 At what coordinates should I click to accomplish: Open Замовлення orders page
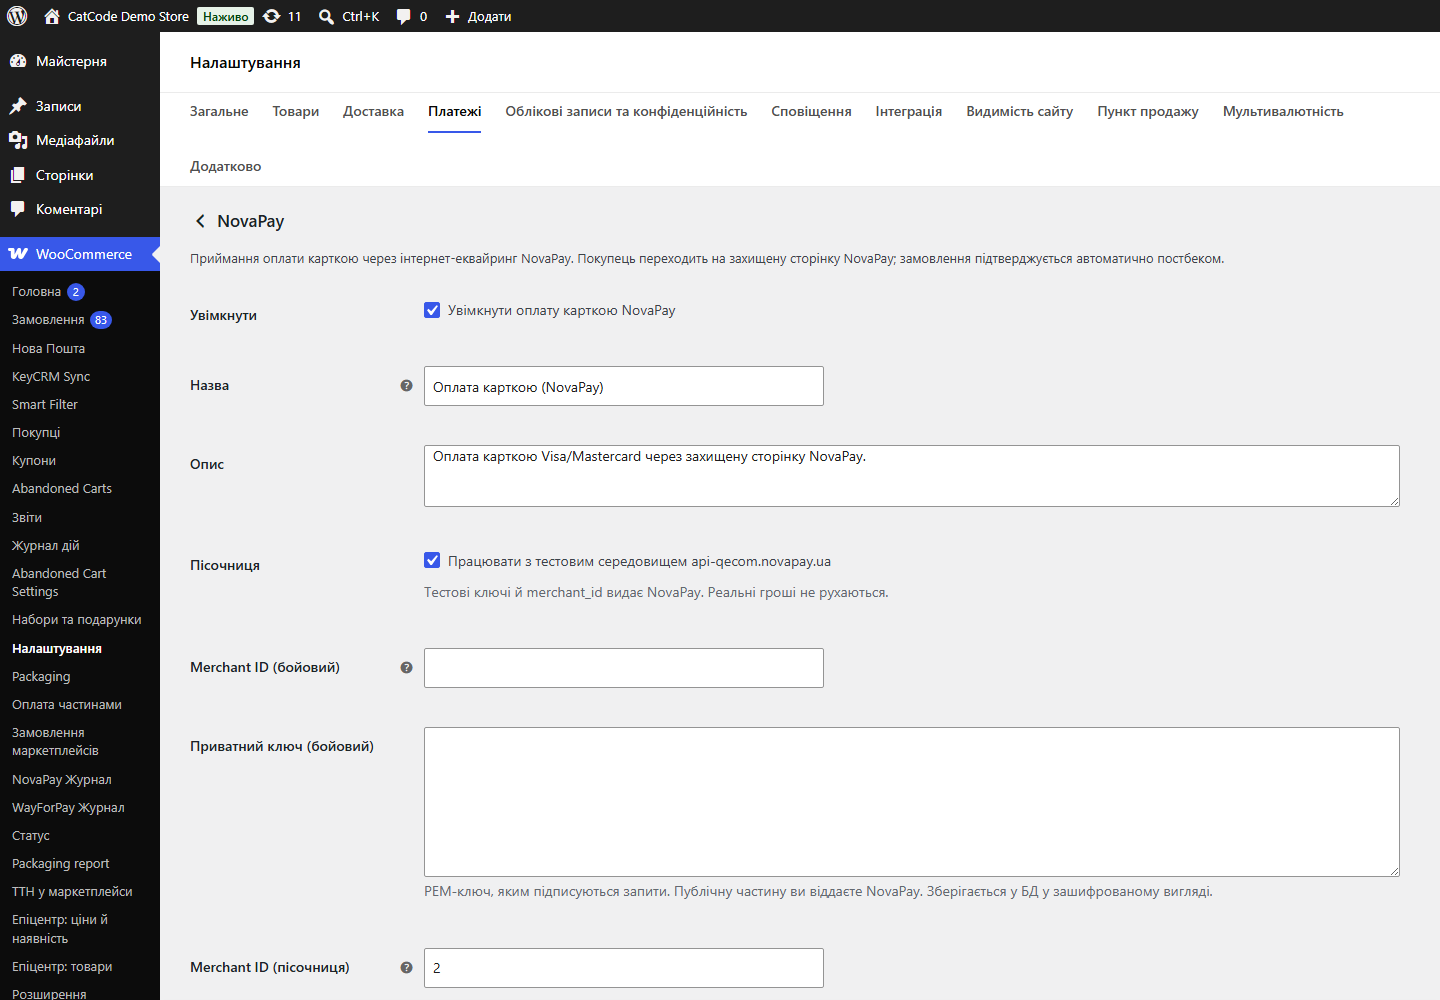[x=48, y=320]
